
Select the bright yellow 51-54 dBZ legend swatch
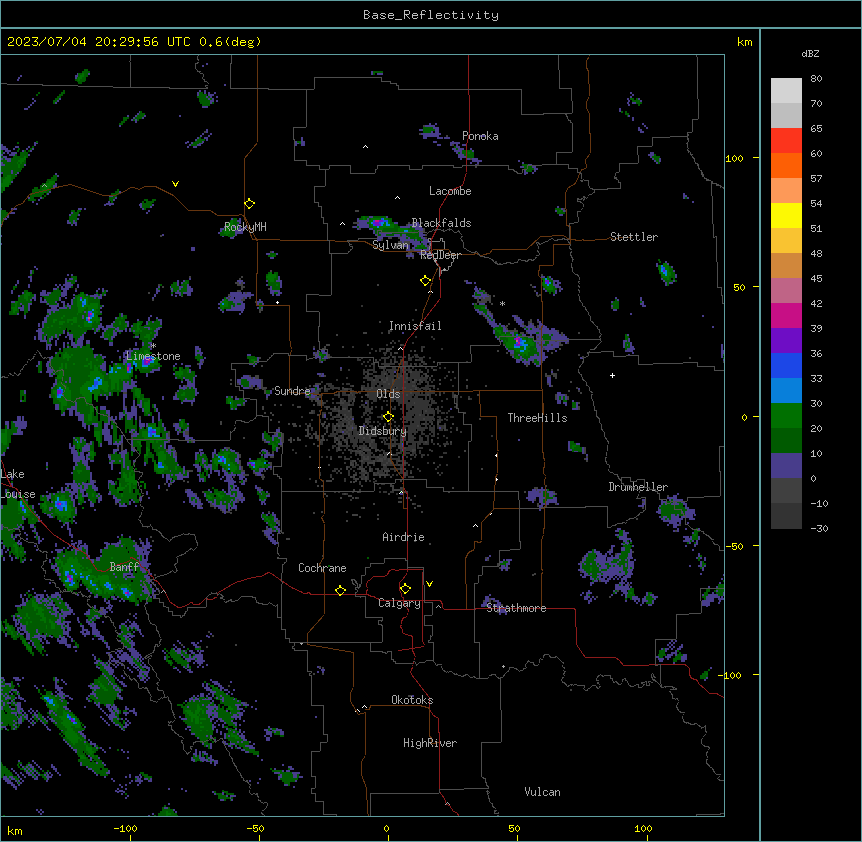[x=786, y=215]
